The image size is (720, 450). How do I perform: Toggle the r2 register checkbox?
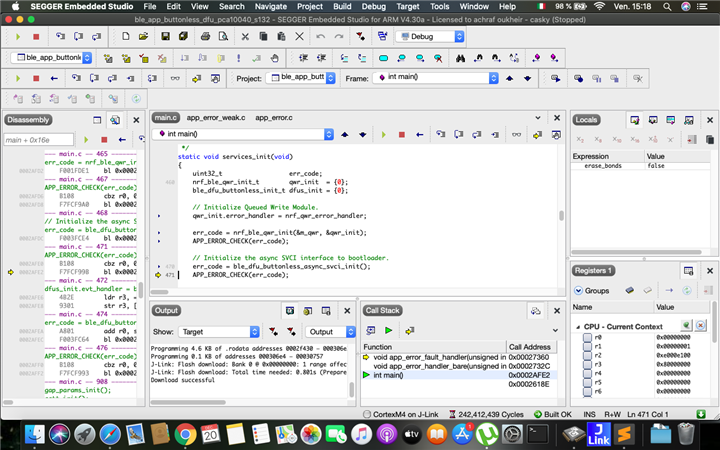(587, 355)
